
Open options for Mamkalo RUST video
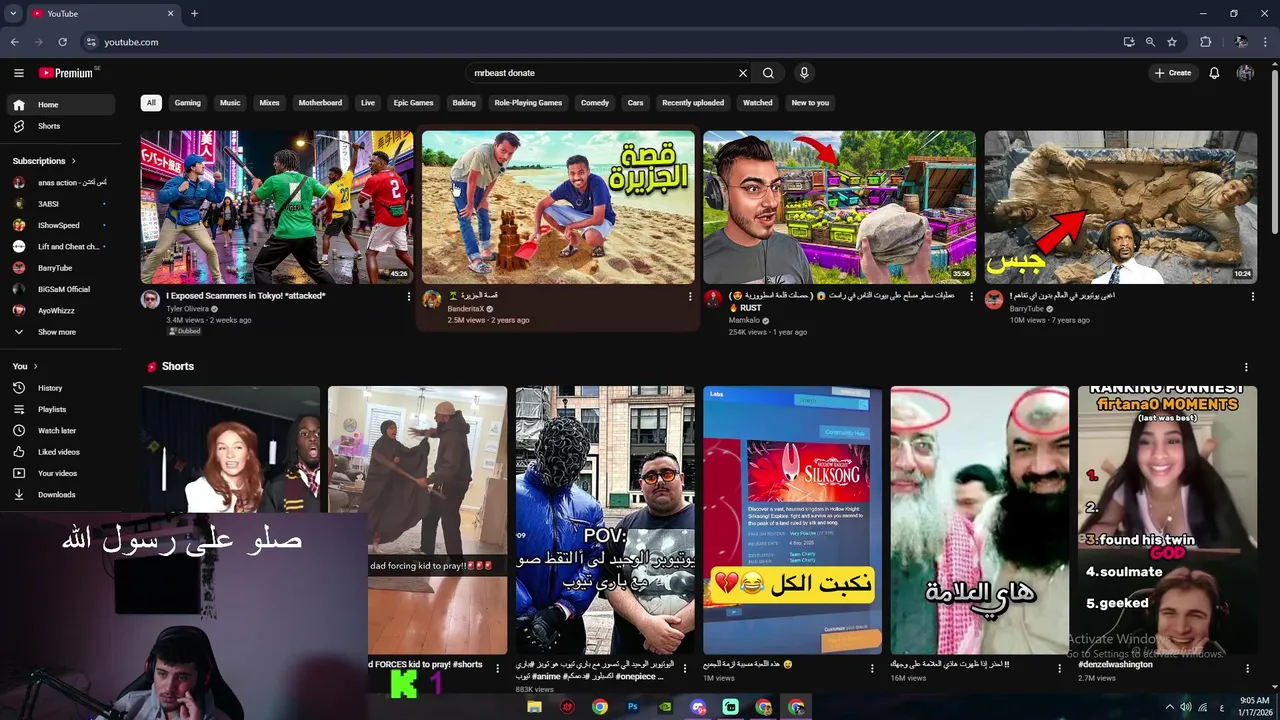point(971,296)
